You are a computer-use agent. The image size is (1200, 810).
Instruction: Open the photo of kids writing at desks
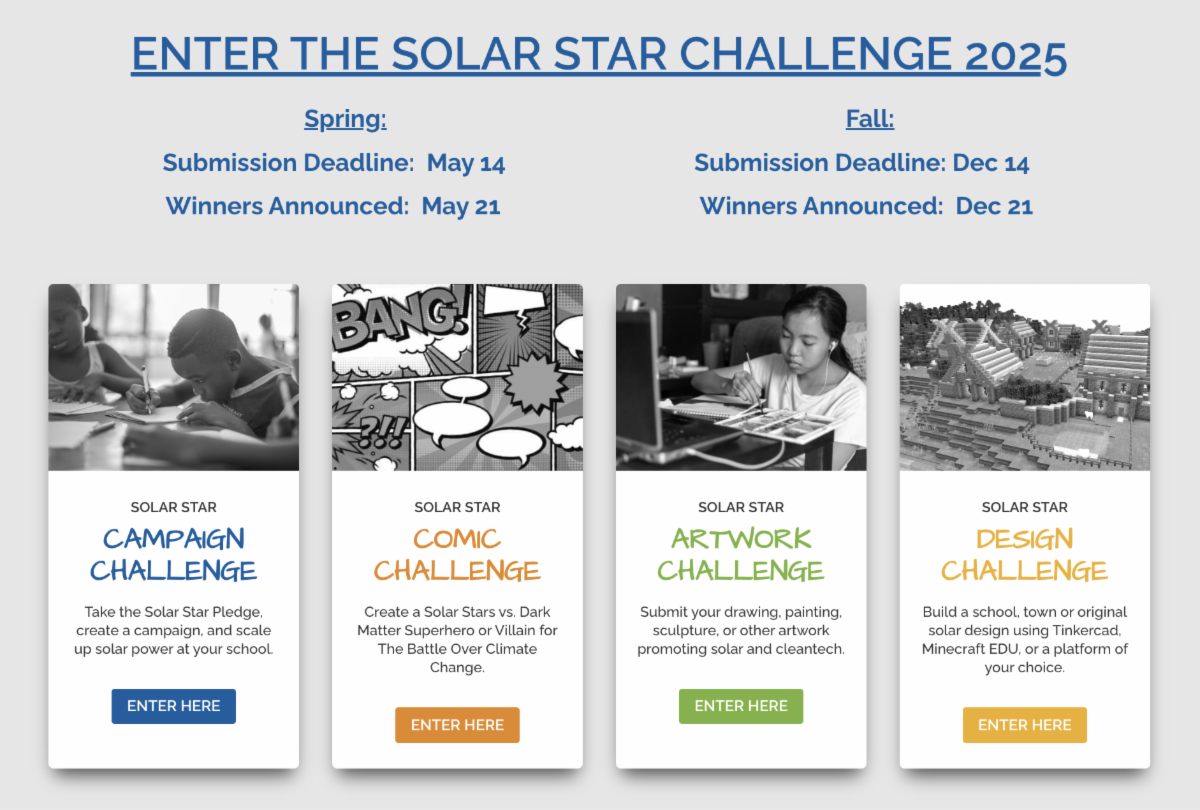[x=173, y=377]
